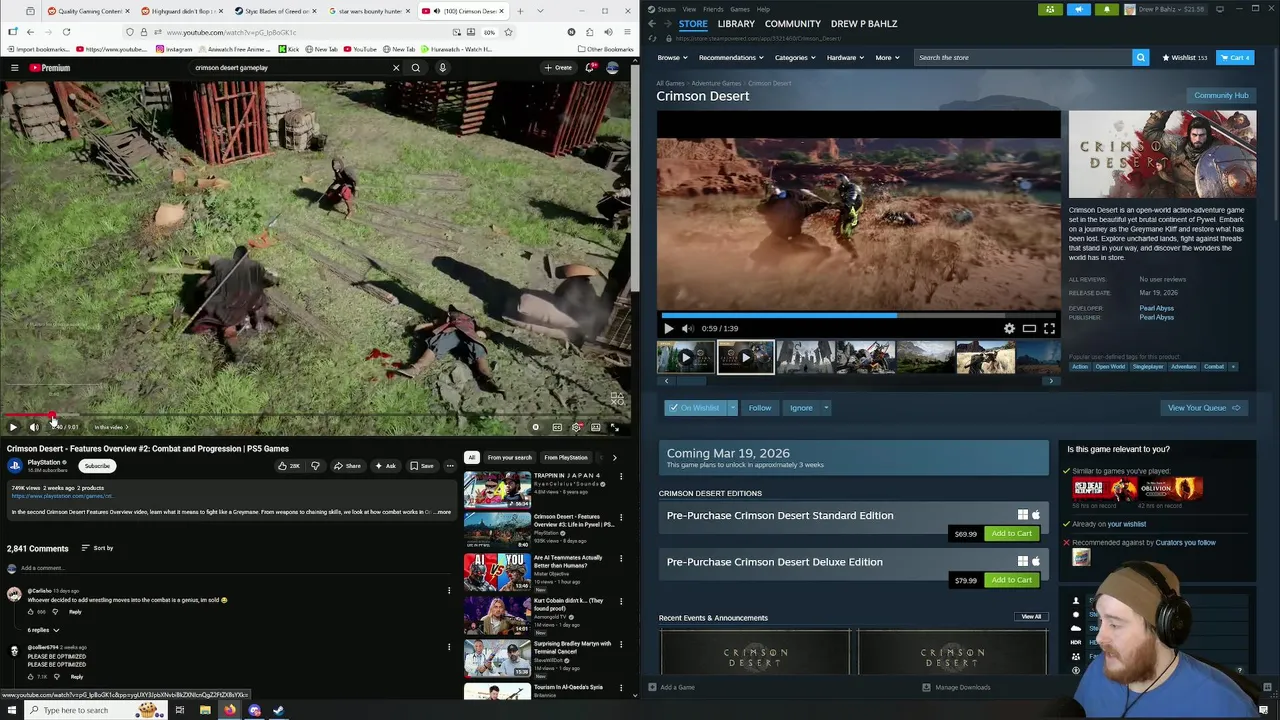1280x720 pixels.
Task: Select 'From your search' chip
Action: pyautogui.click(x=510, y=458)
